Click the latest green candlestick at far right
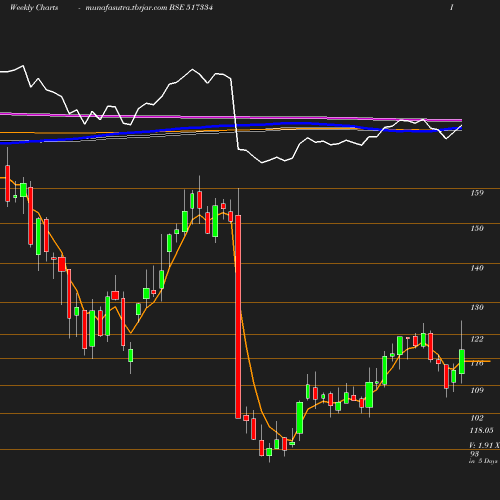The image size is (500, 500). point(462,362)
